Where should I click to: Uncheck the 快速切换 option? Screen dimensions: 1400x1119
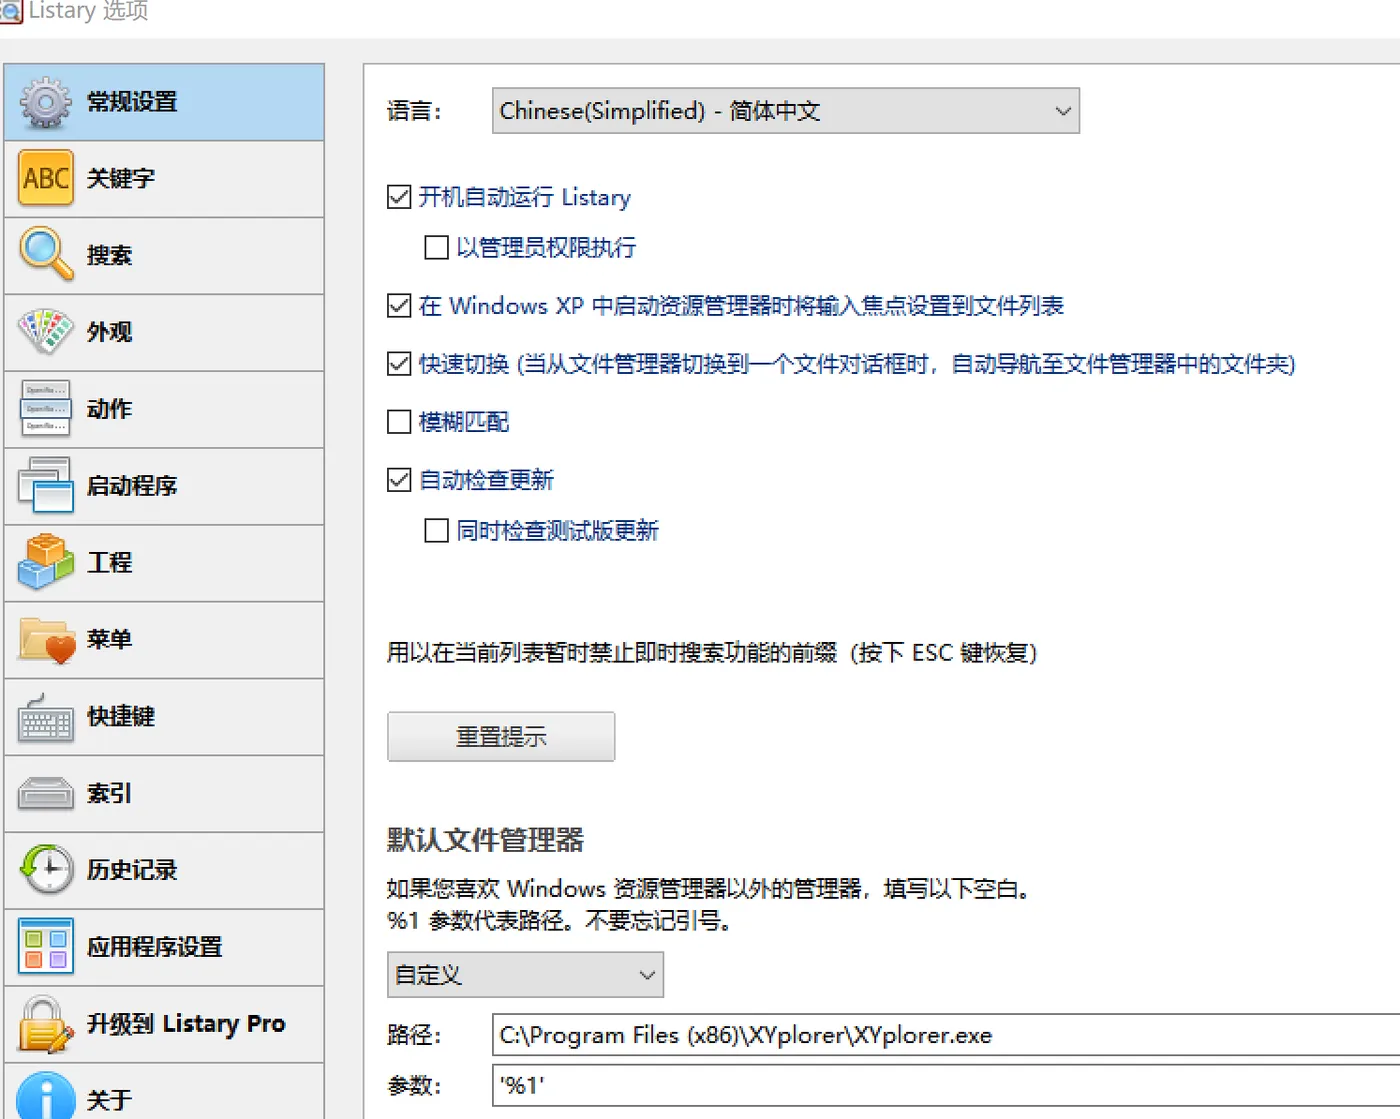coord(399,363)
